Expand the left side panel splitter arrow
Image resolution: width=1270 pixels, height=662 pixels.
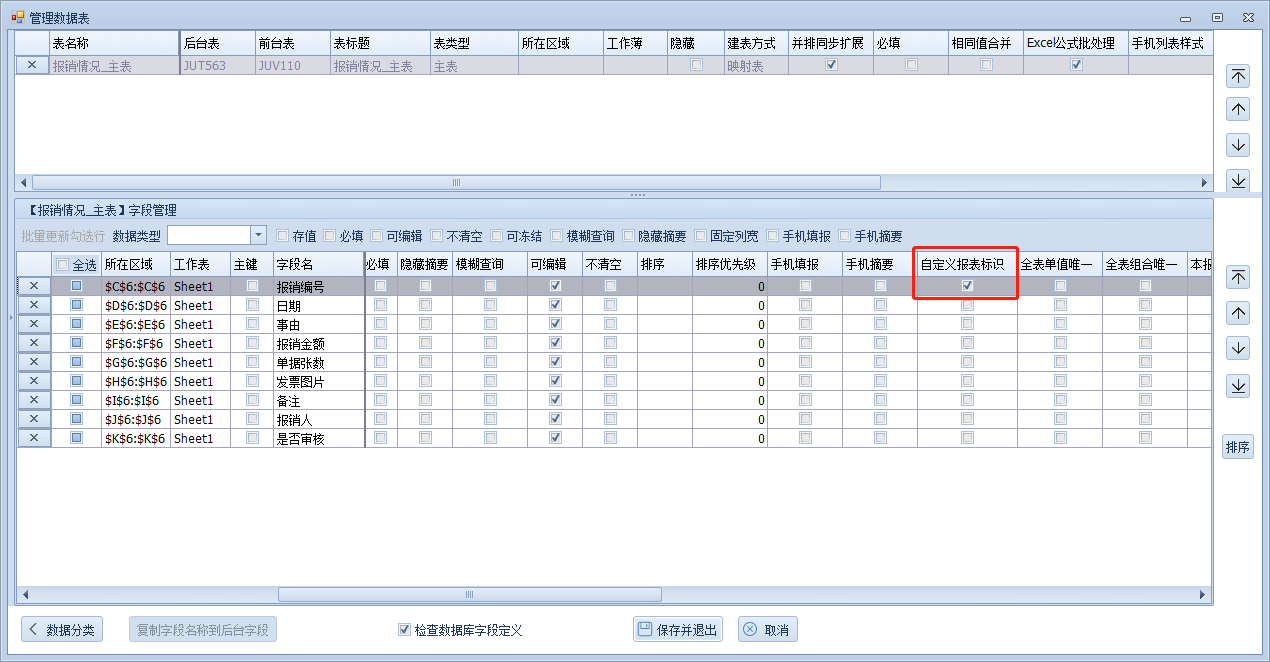tap(10, 318)
